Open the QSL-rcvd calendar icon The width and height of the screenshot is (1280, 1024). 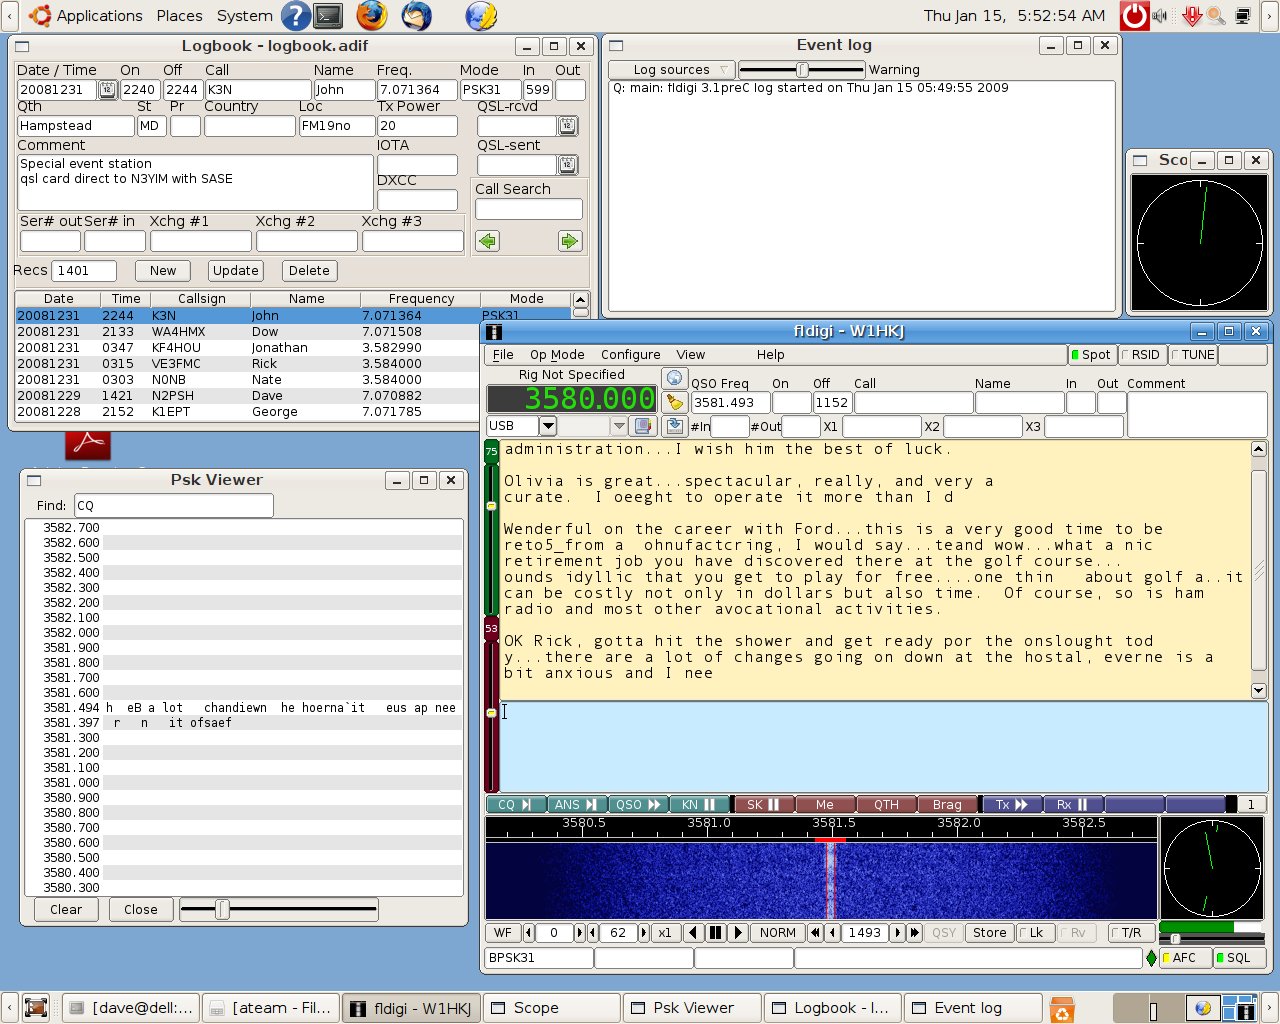click(568, 126)
